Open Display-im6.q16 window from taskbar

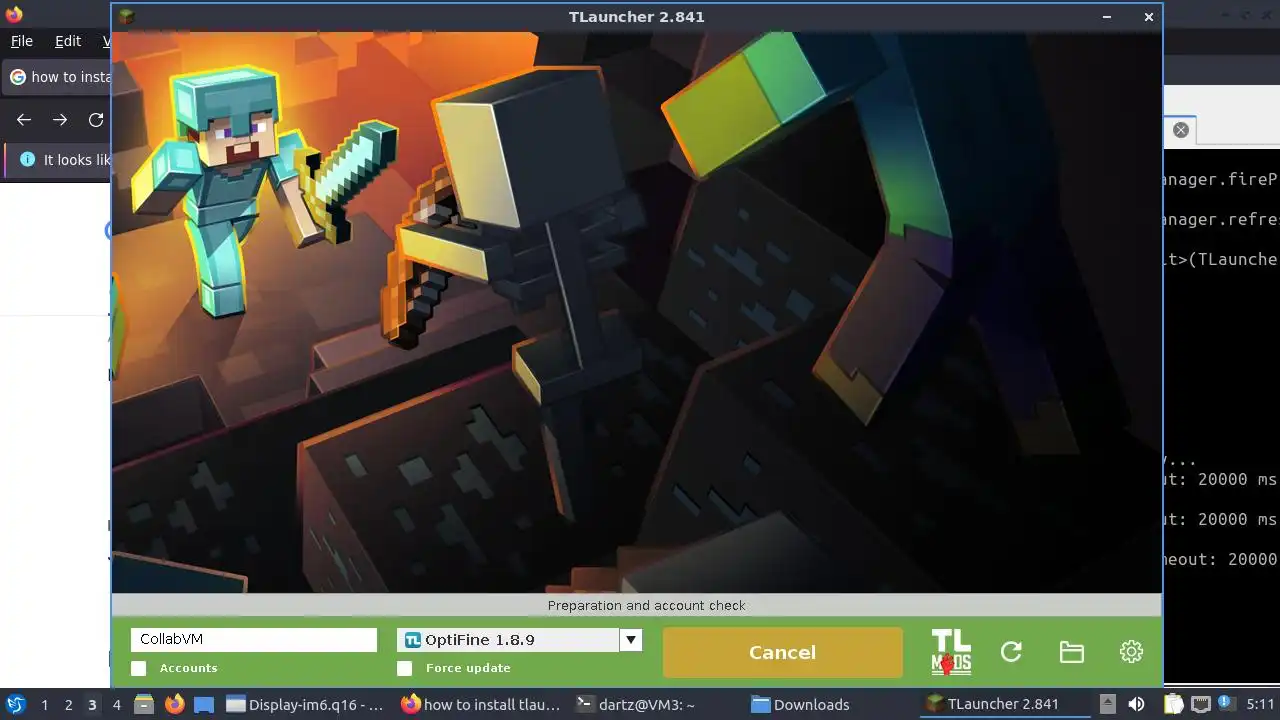[304, 705]
